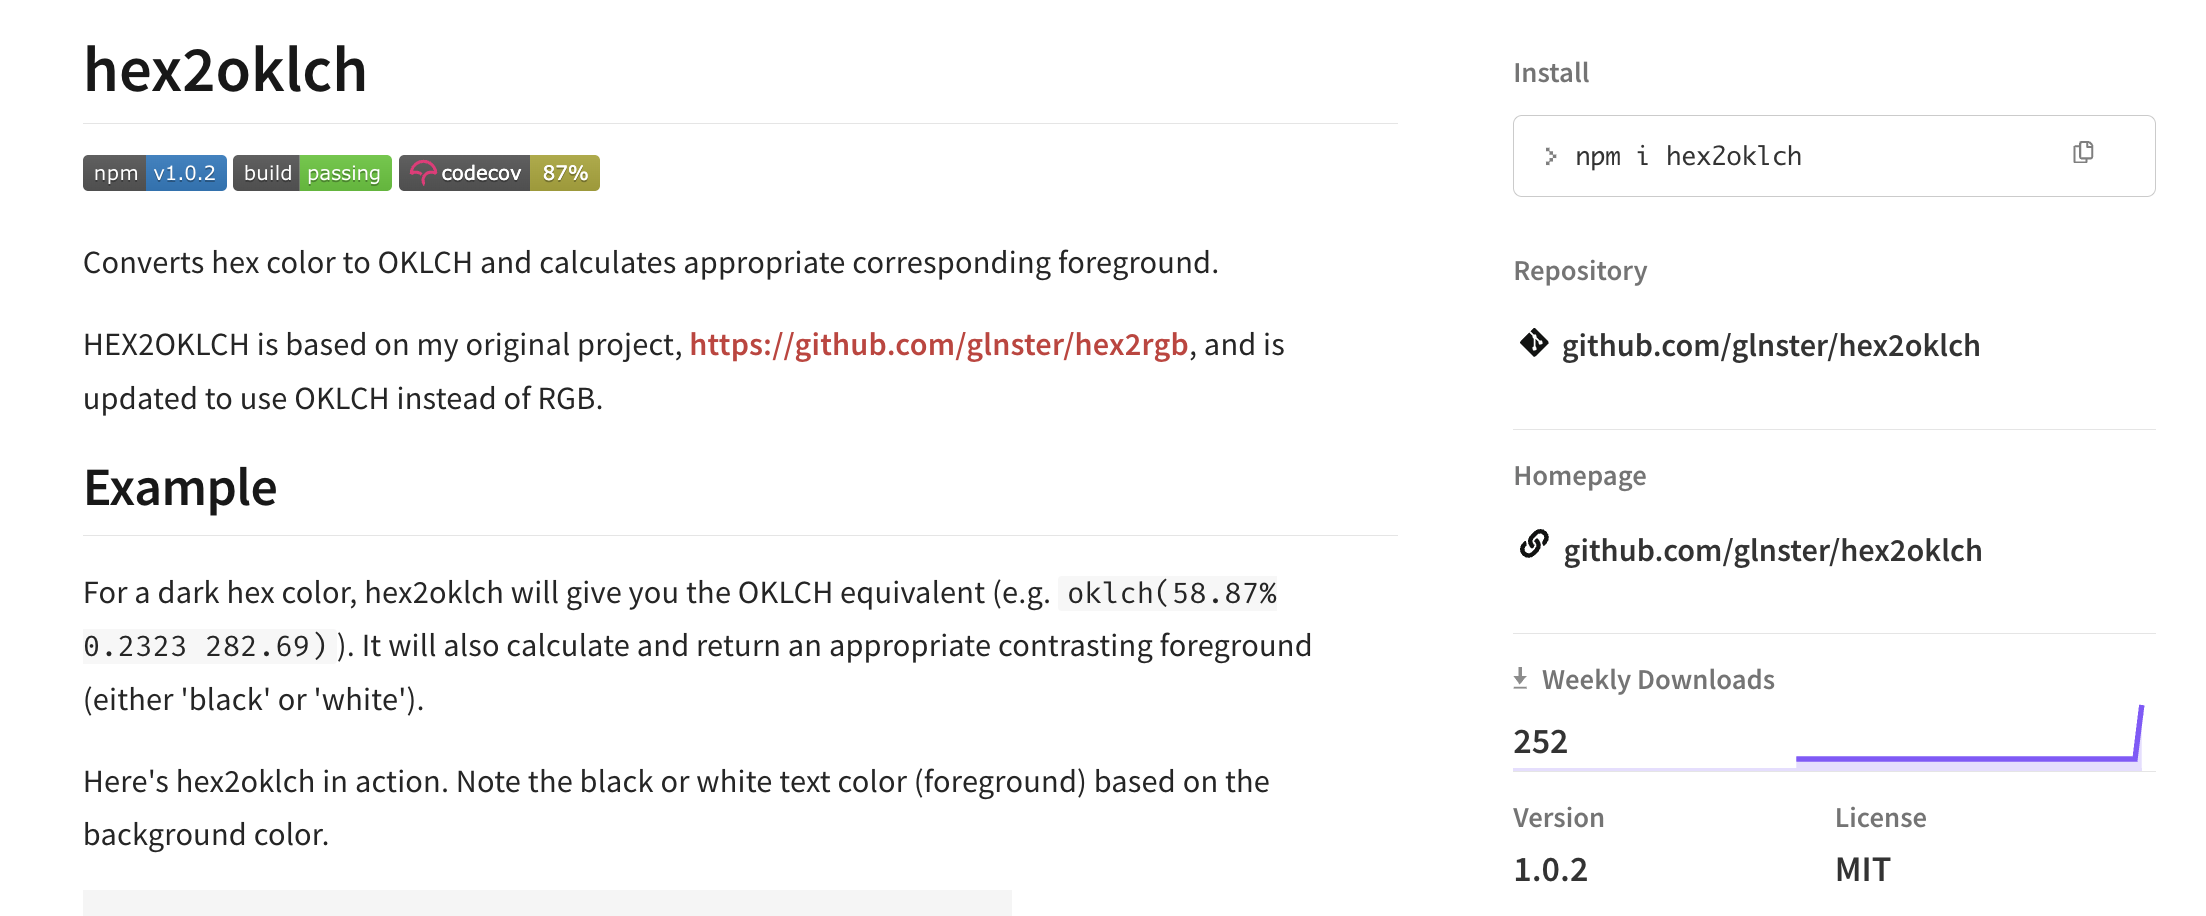2206x916 pixels.
Task: Click the version number 1.0.2
Action: tap(1550, 870)
